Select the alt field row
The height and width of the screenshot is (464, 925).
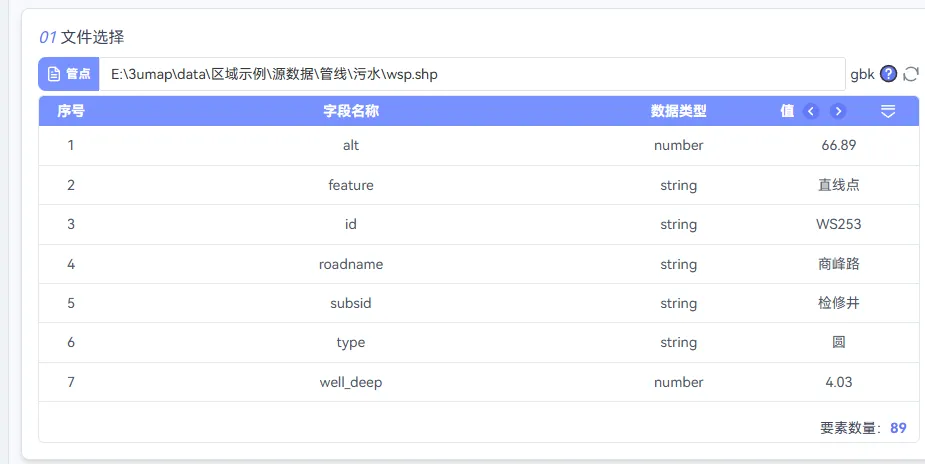[x=478, y=146]
